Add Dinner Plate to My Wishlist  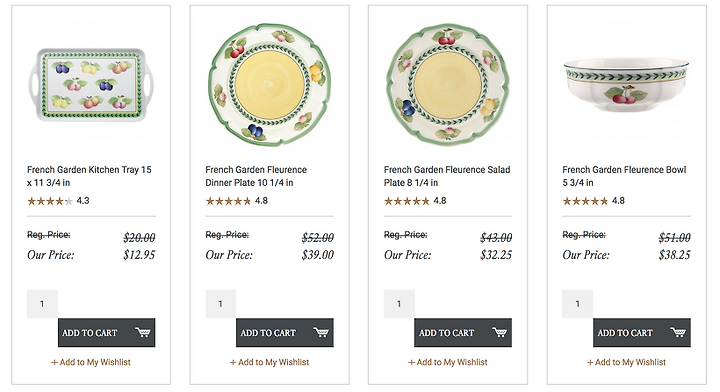[269, 362]
